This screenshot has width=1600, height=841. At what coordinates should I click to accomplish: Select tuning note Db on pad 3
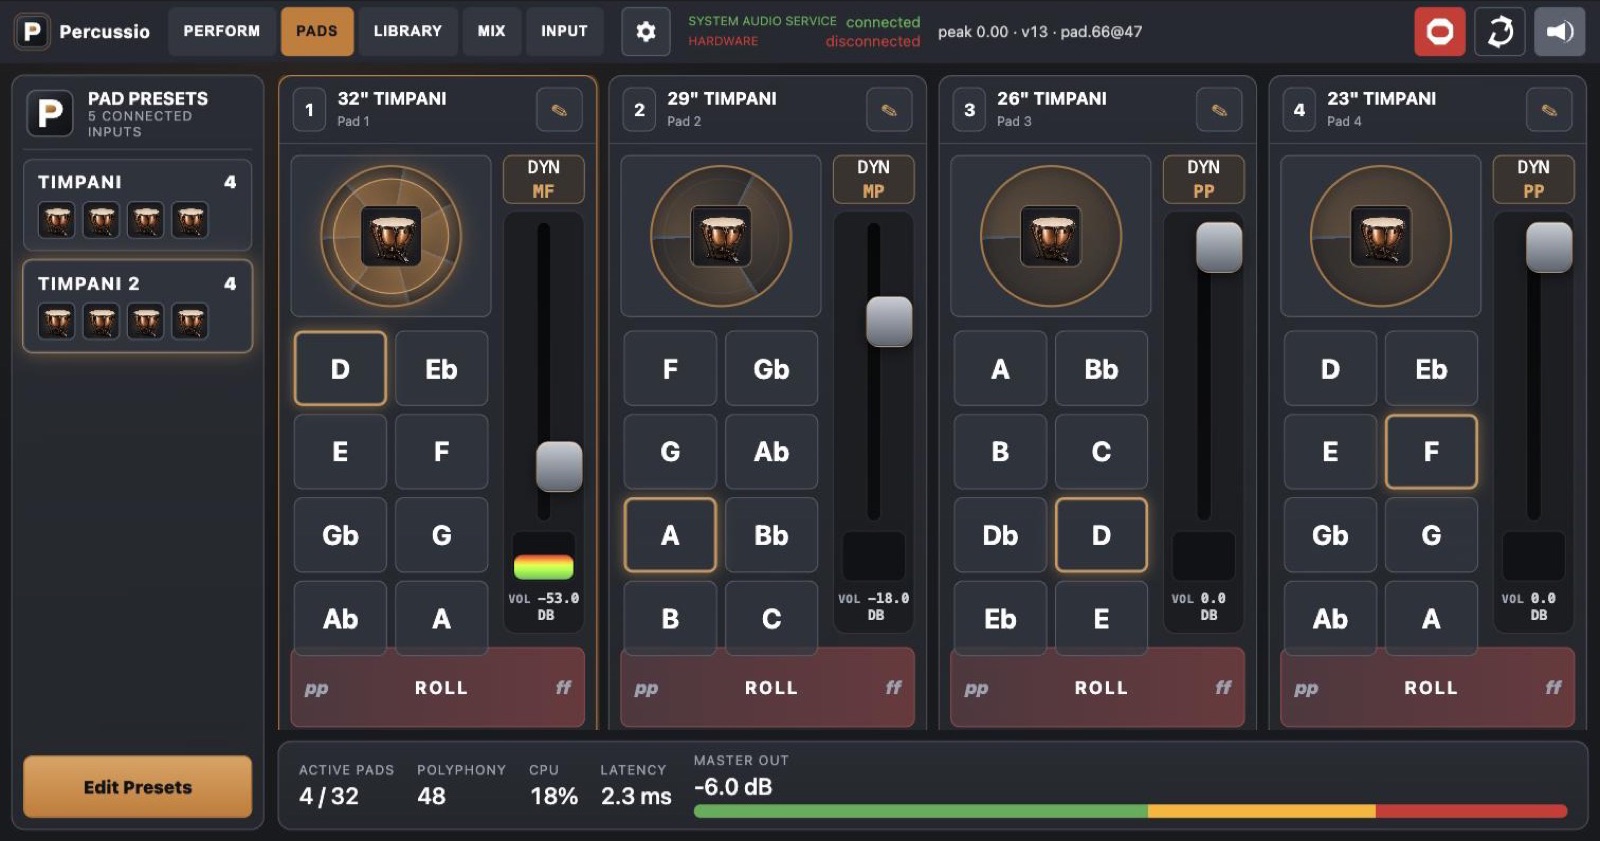[x=1000, y=535]
